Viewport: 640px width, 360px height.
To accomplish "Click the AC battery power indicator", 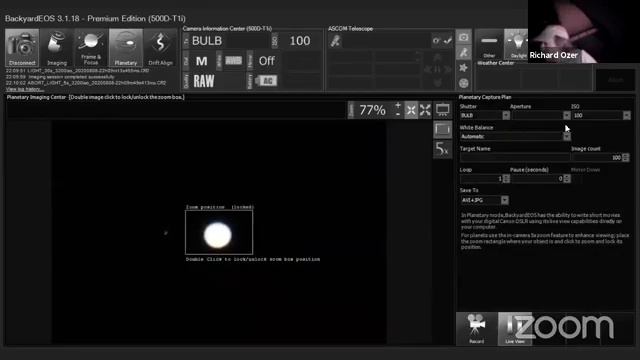I will point(266,81).
